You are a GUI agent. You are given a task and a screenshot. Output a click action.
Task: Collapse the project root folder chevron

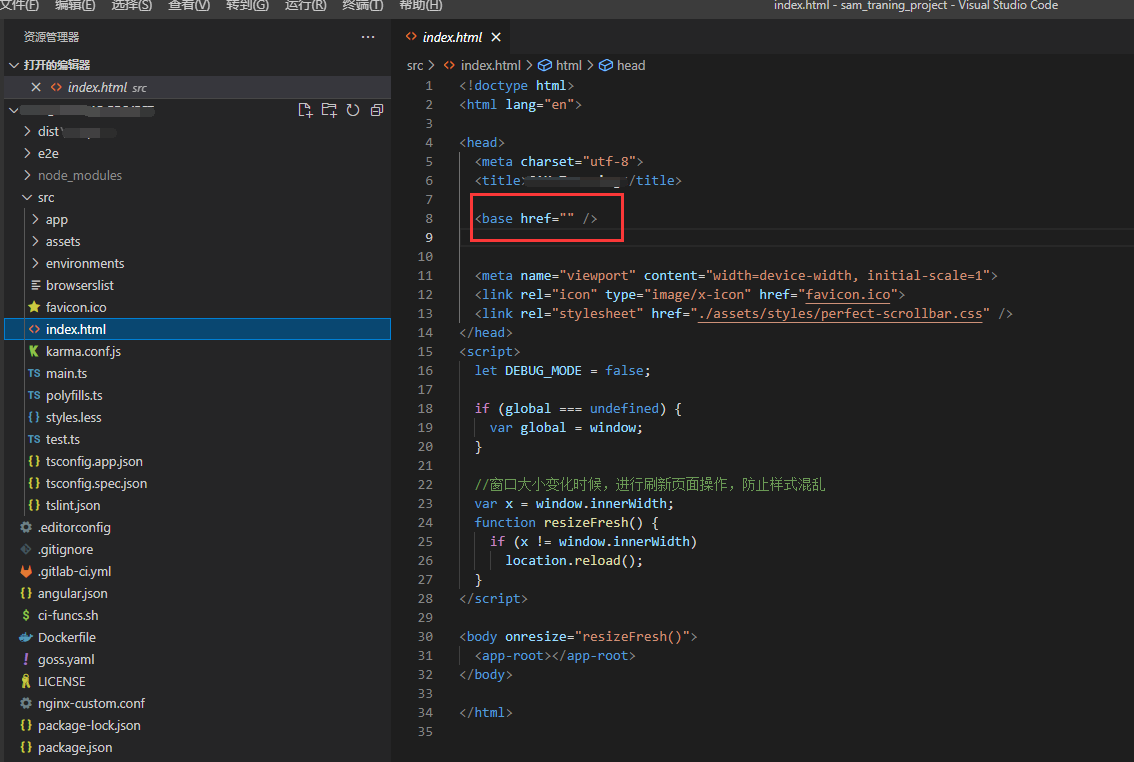coord(14,110)
